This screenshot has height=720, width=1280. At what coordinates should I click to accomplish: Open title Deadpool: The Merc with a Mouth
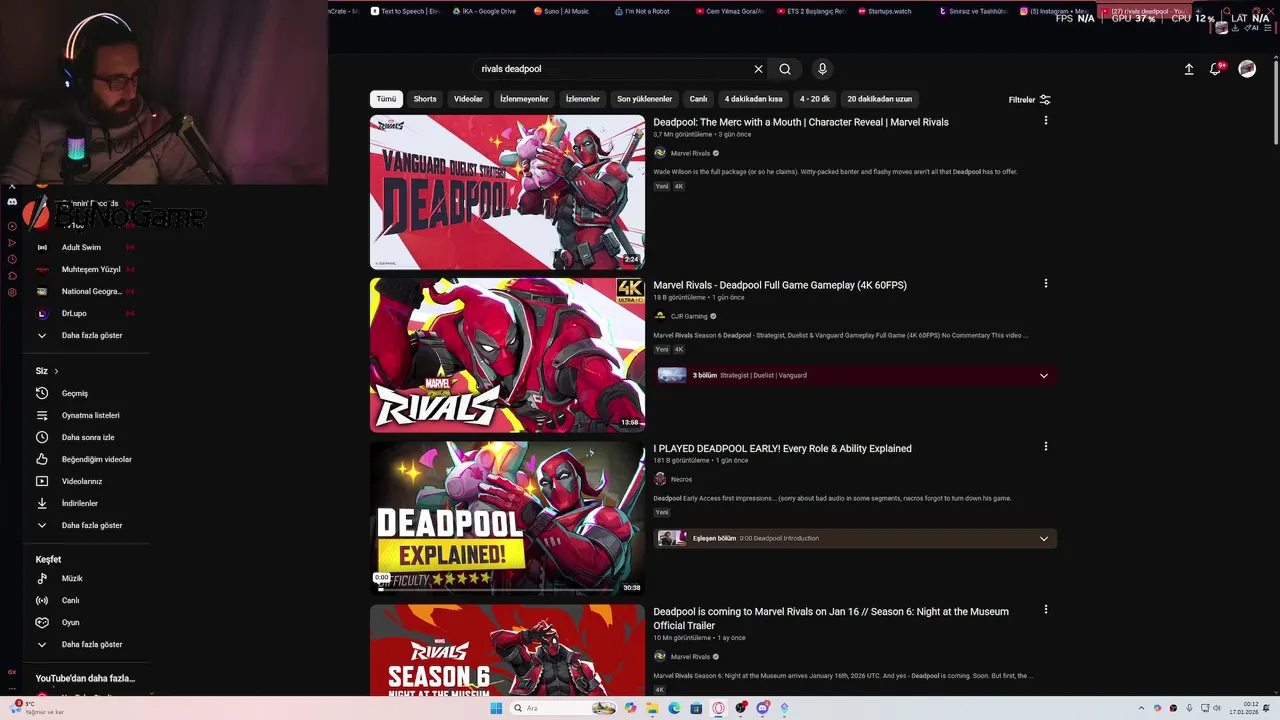tap(801, 122)
